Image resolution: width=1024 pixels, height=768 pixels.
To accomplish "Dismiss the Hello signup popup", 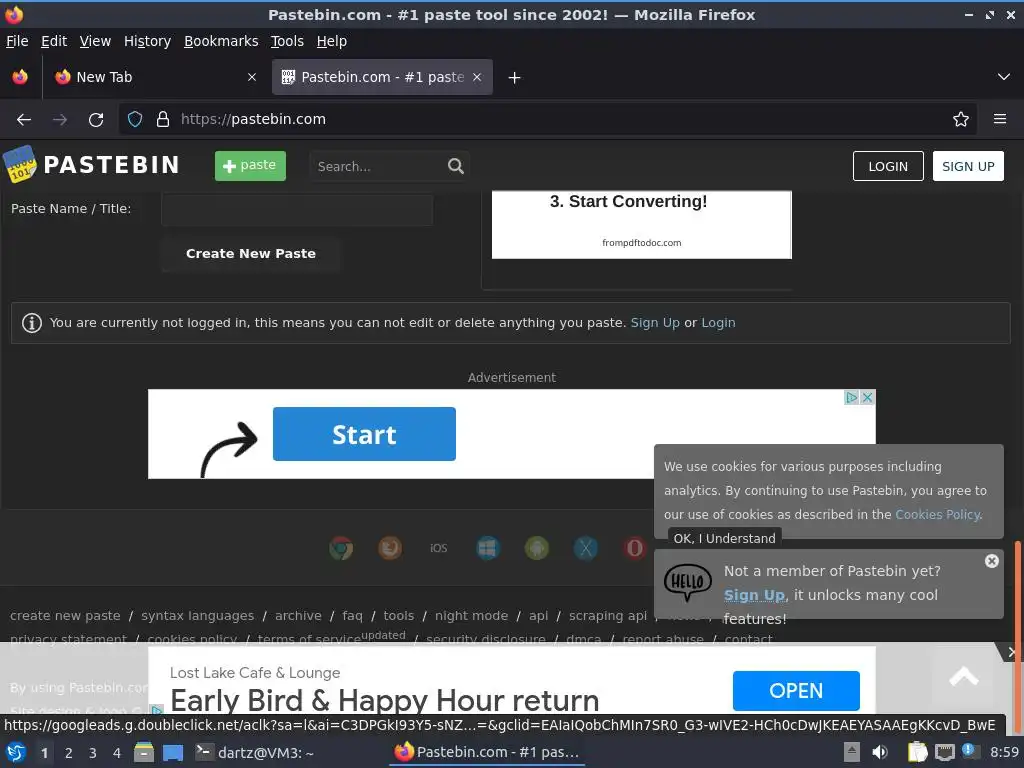I will [991, 561].
